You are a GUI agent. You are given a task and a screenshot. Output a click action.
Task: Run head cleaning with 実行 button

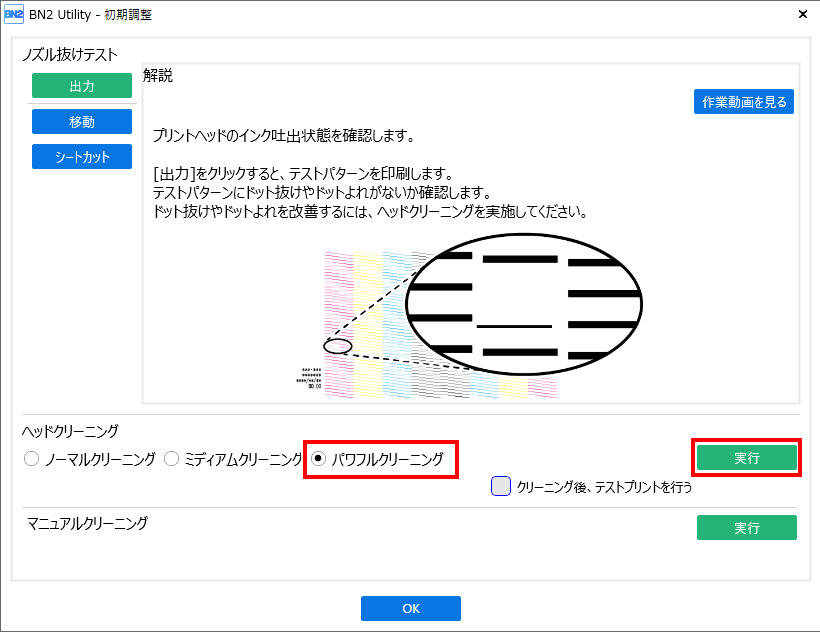[746, 458]
